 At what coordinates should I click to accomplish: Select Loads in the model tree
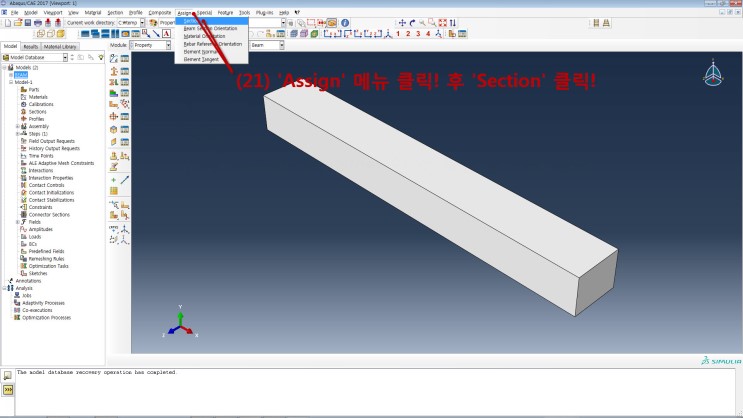(x=35, y=236)
